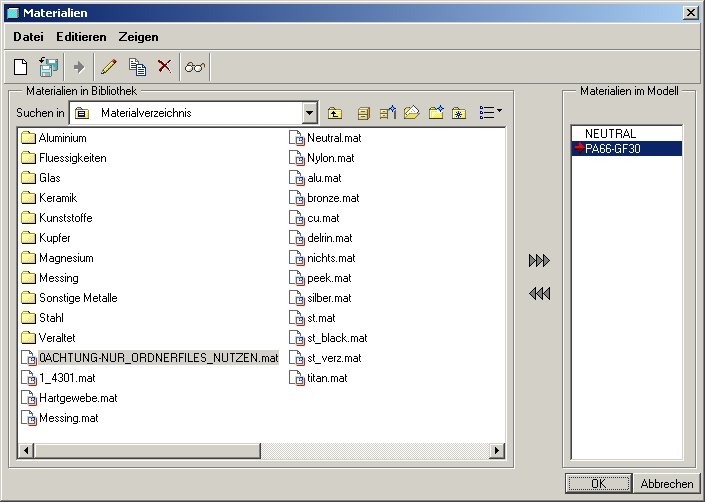Click the grey arrow assign icon
Screen dimensions: 705x502
(79, 67)
